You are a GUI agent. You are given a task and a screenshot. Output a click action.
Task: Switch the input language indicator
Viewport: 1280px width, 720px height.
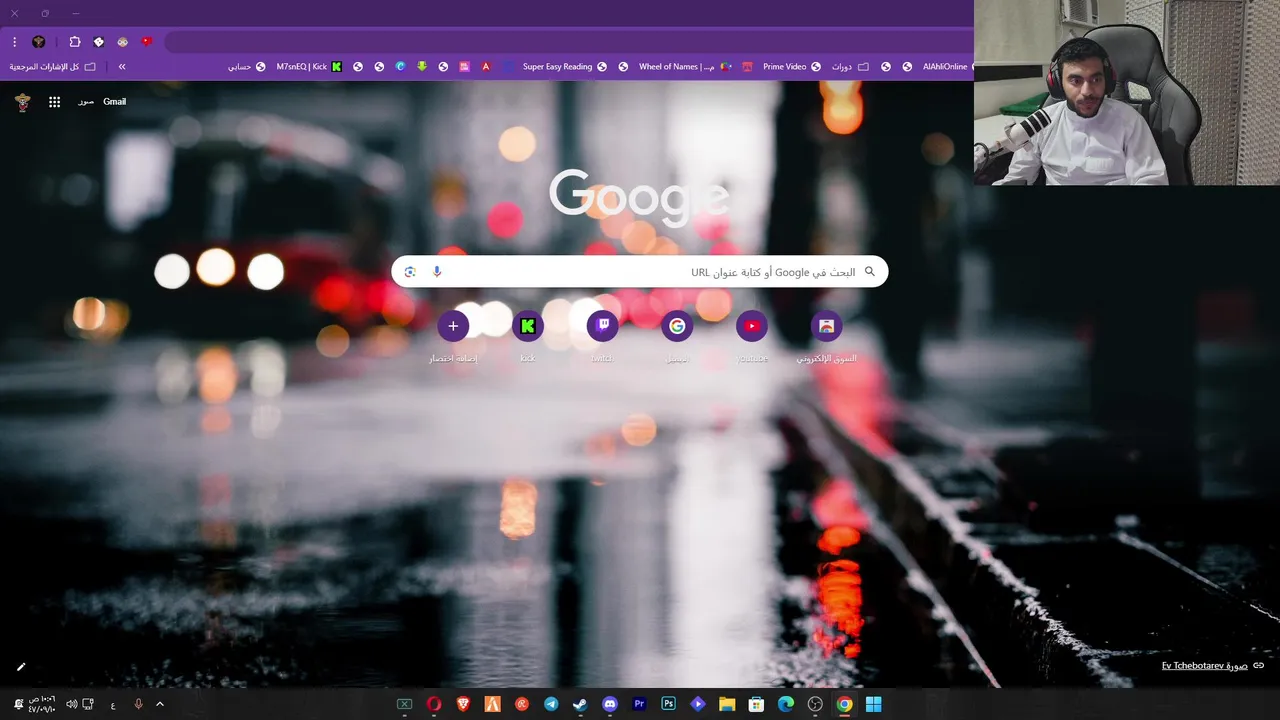(113, 704)
